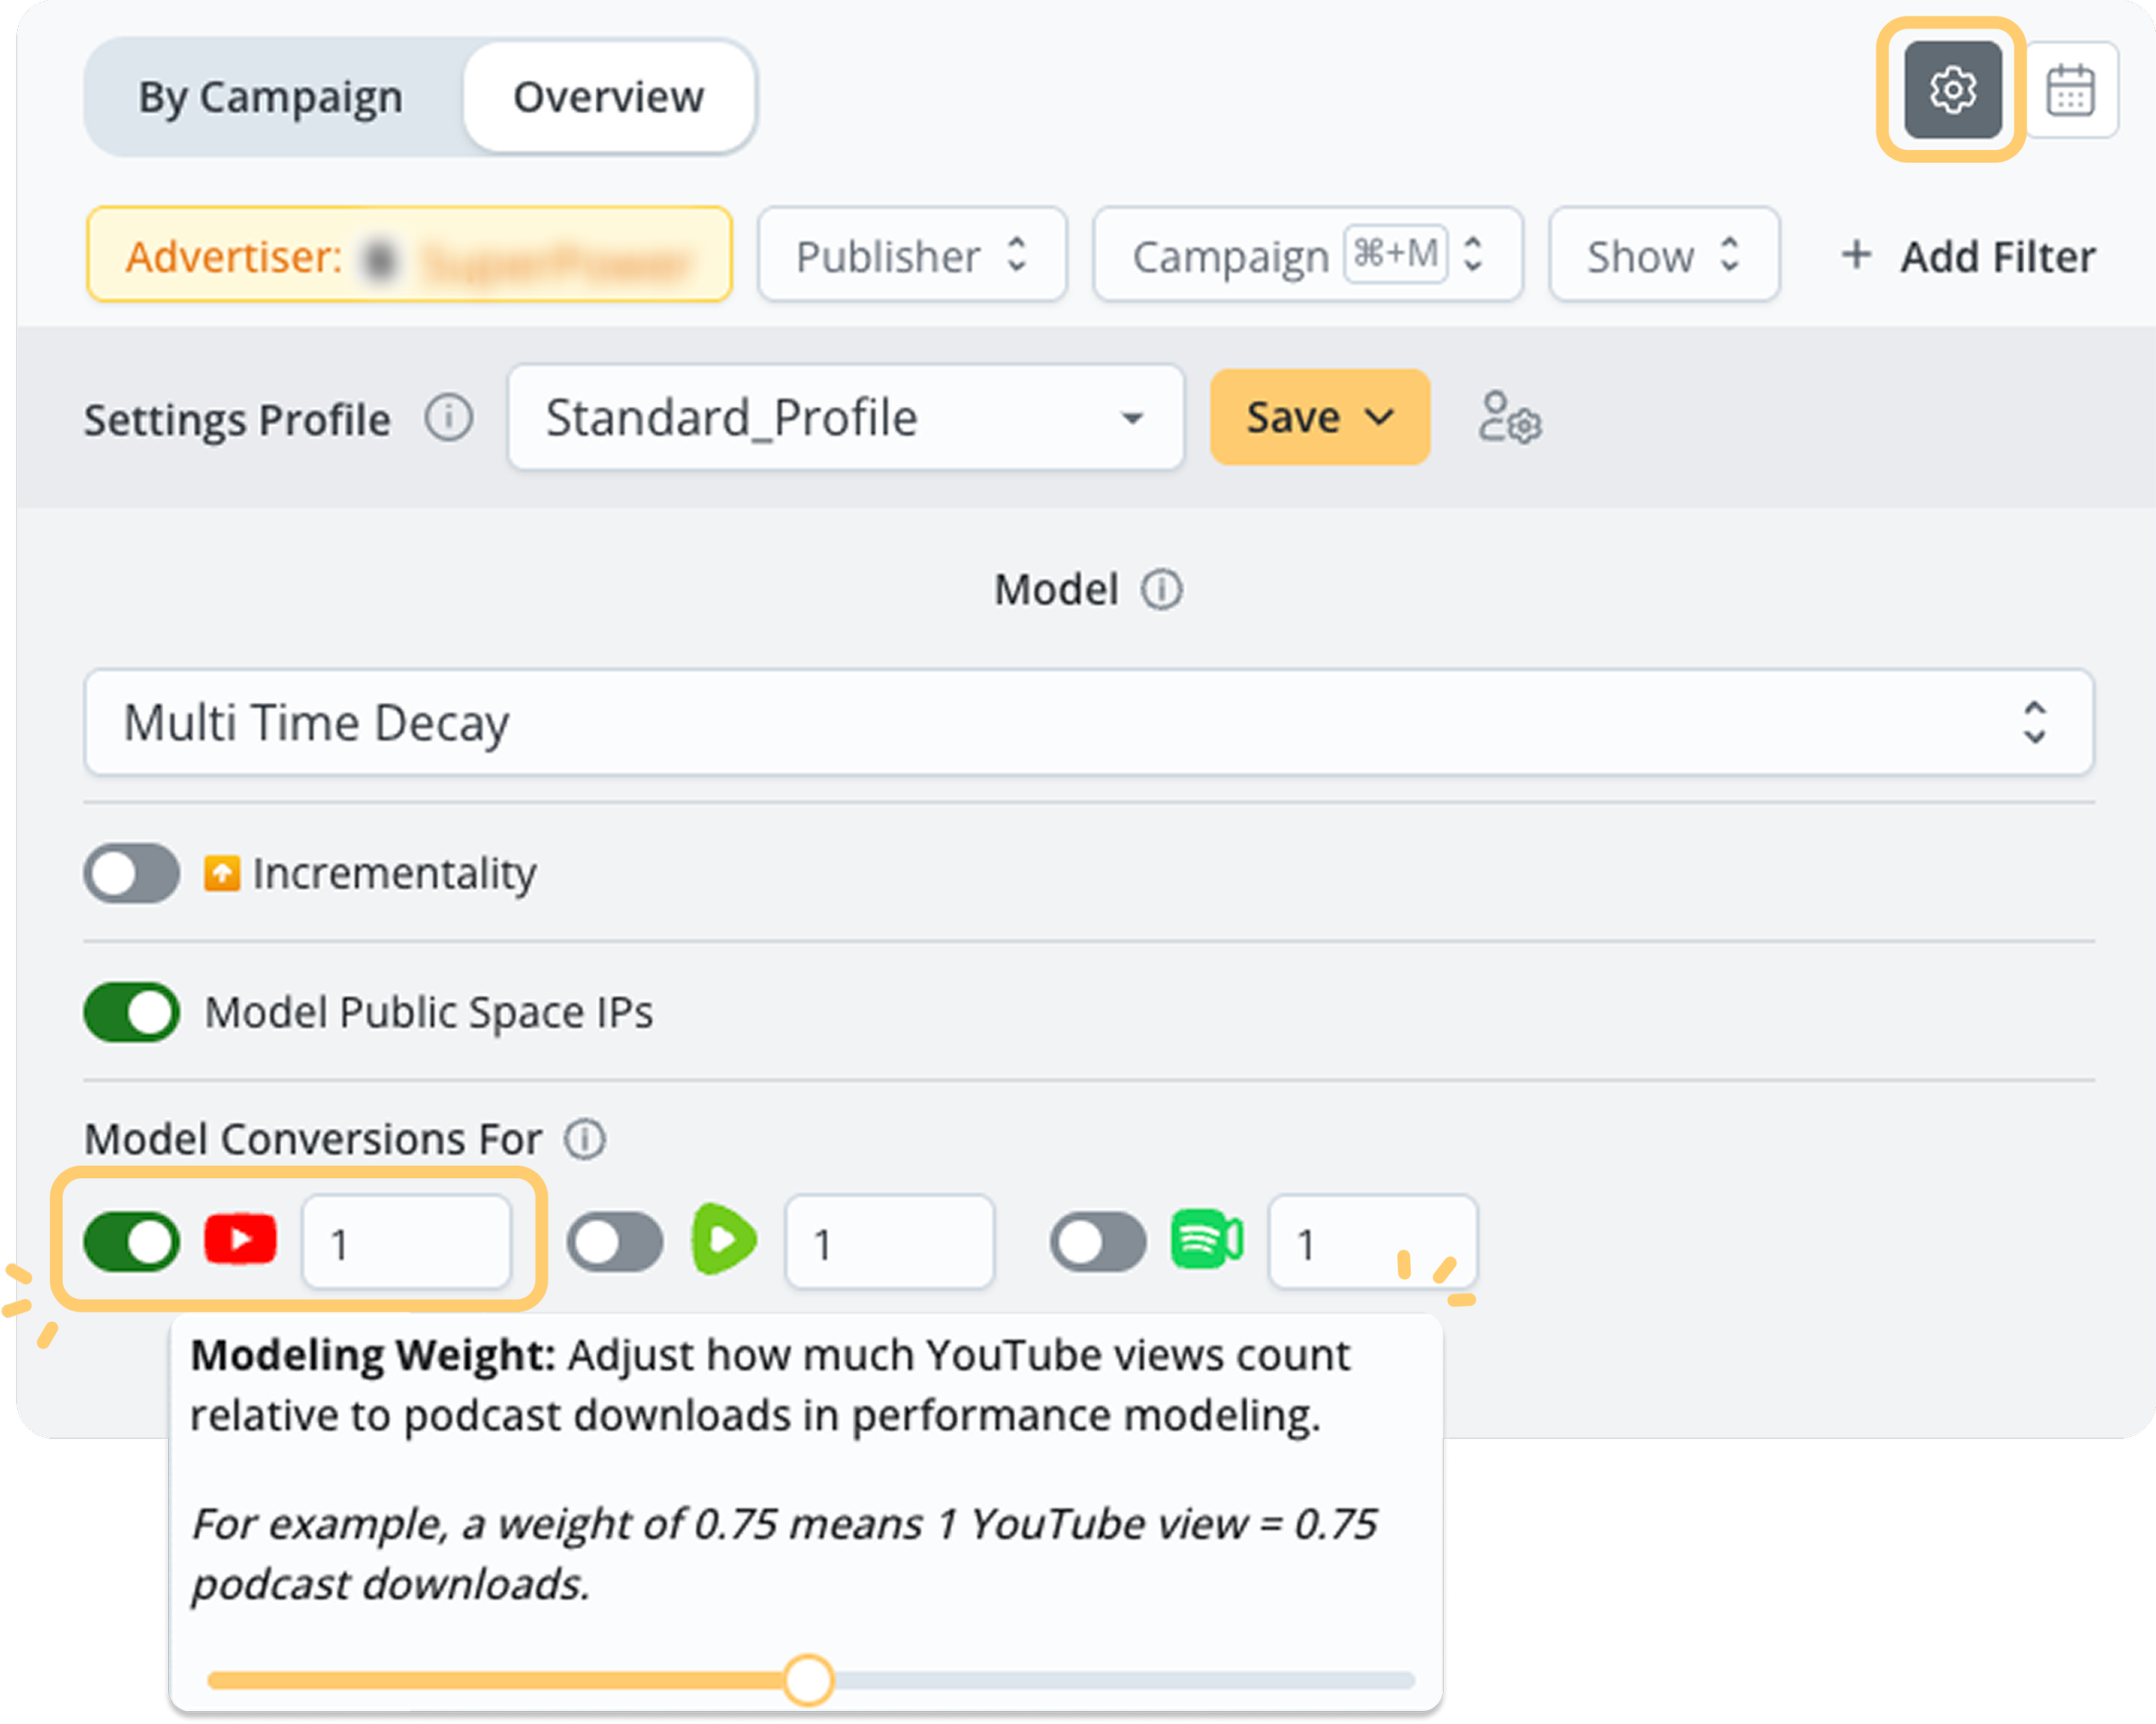
Task: Switch to the By Campaign tab
Action: [x=270, y=97]
